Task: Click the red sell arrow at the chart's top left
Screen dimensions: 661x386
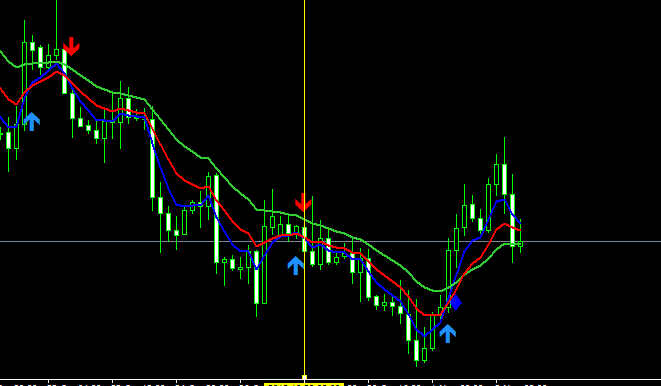Action: pos(71,46)
